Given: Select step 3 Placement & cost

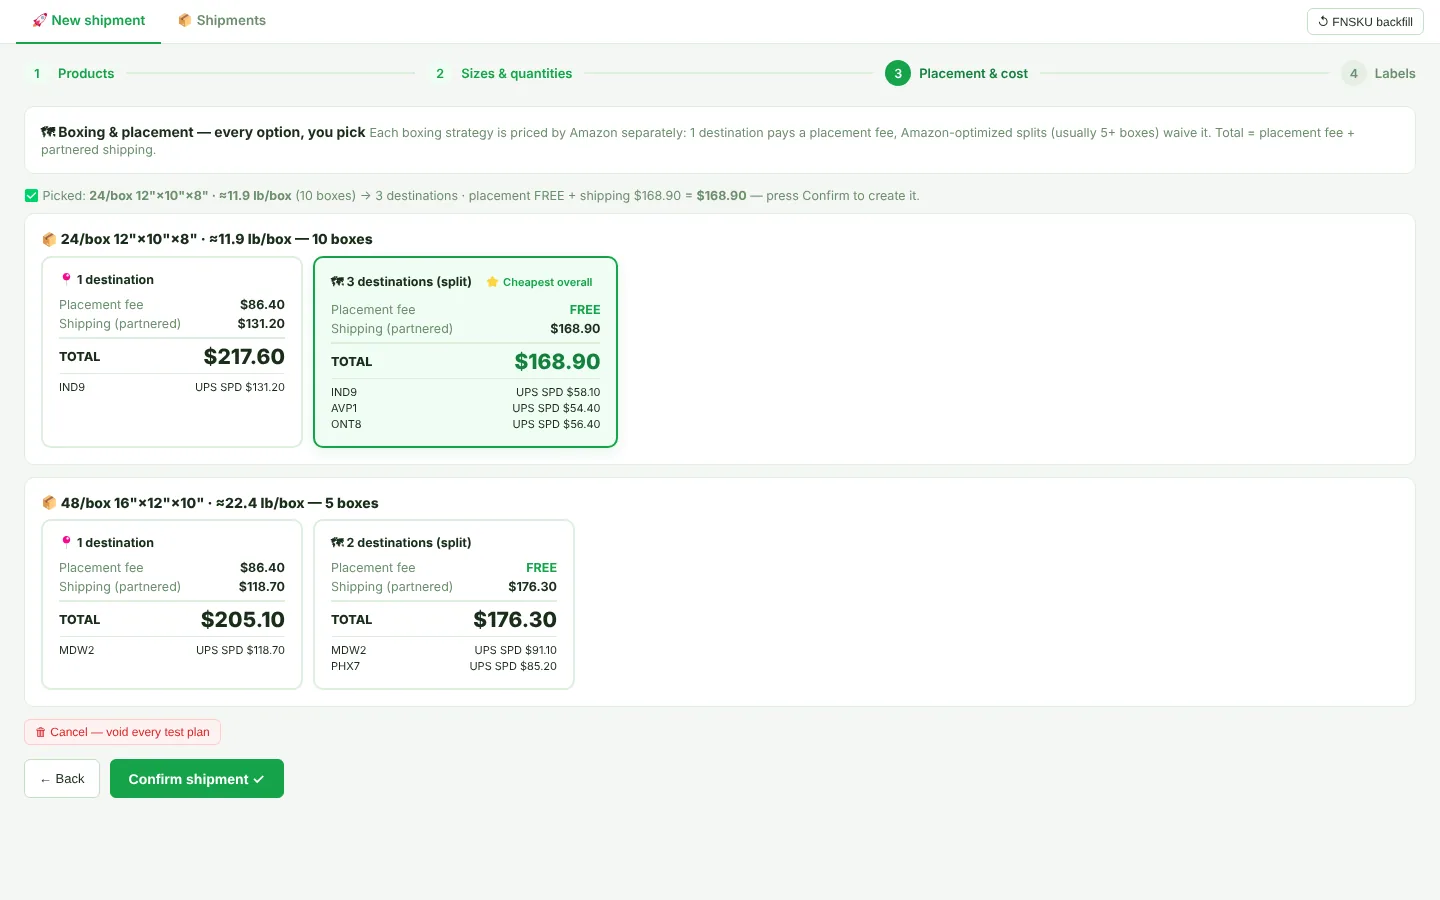Looking at the screenshot, I should (957, 74).
